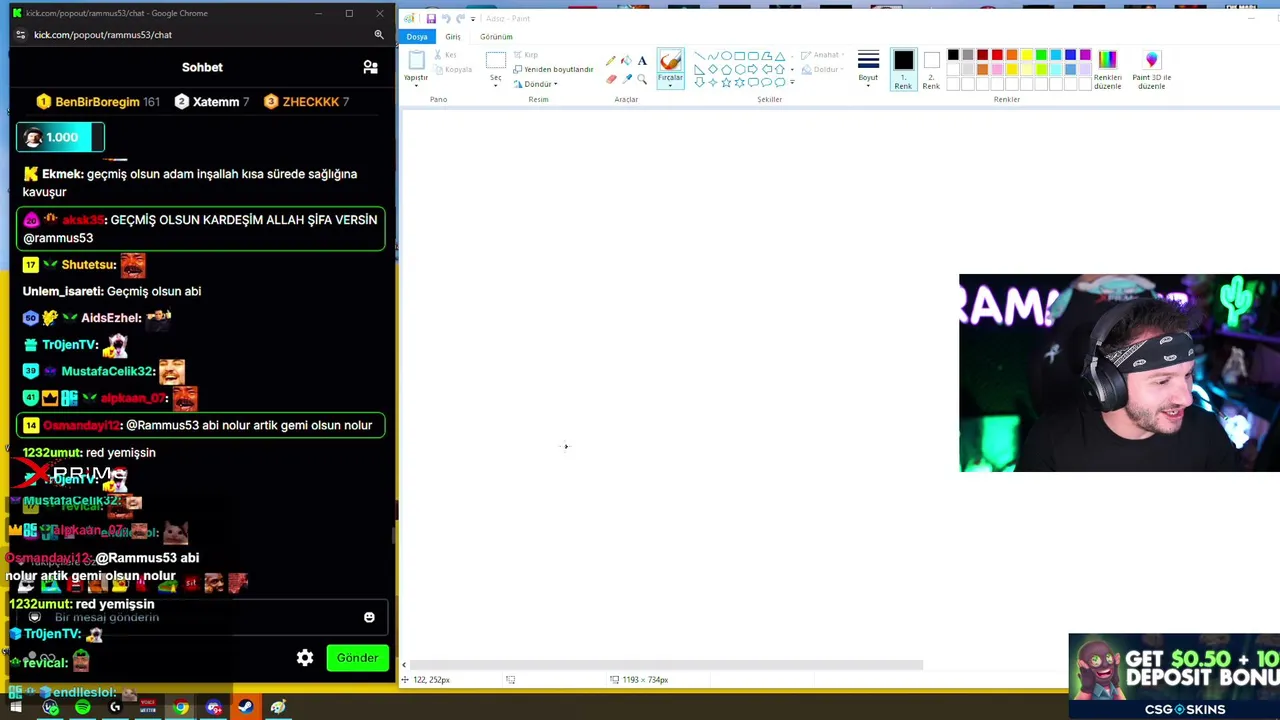Click the 1.000 points badge in chat
The height and width of the screenshot is (720, 1280).
click(x=60, y=137)
